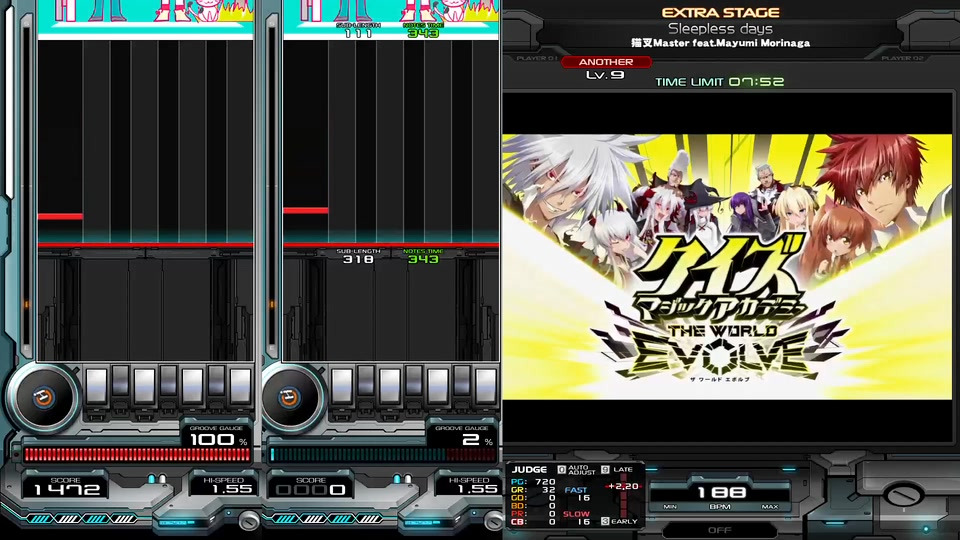Select the ANOTHER difficulty badge

606,62
